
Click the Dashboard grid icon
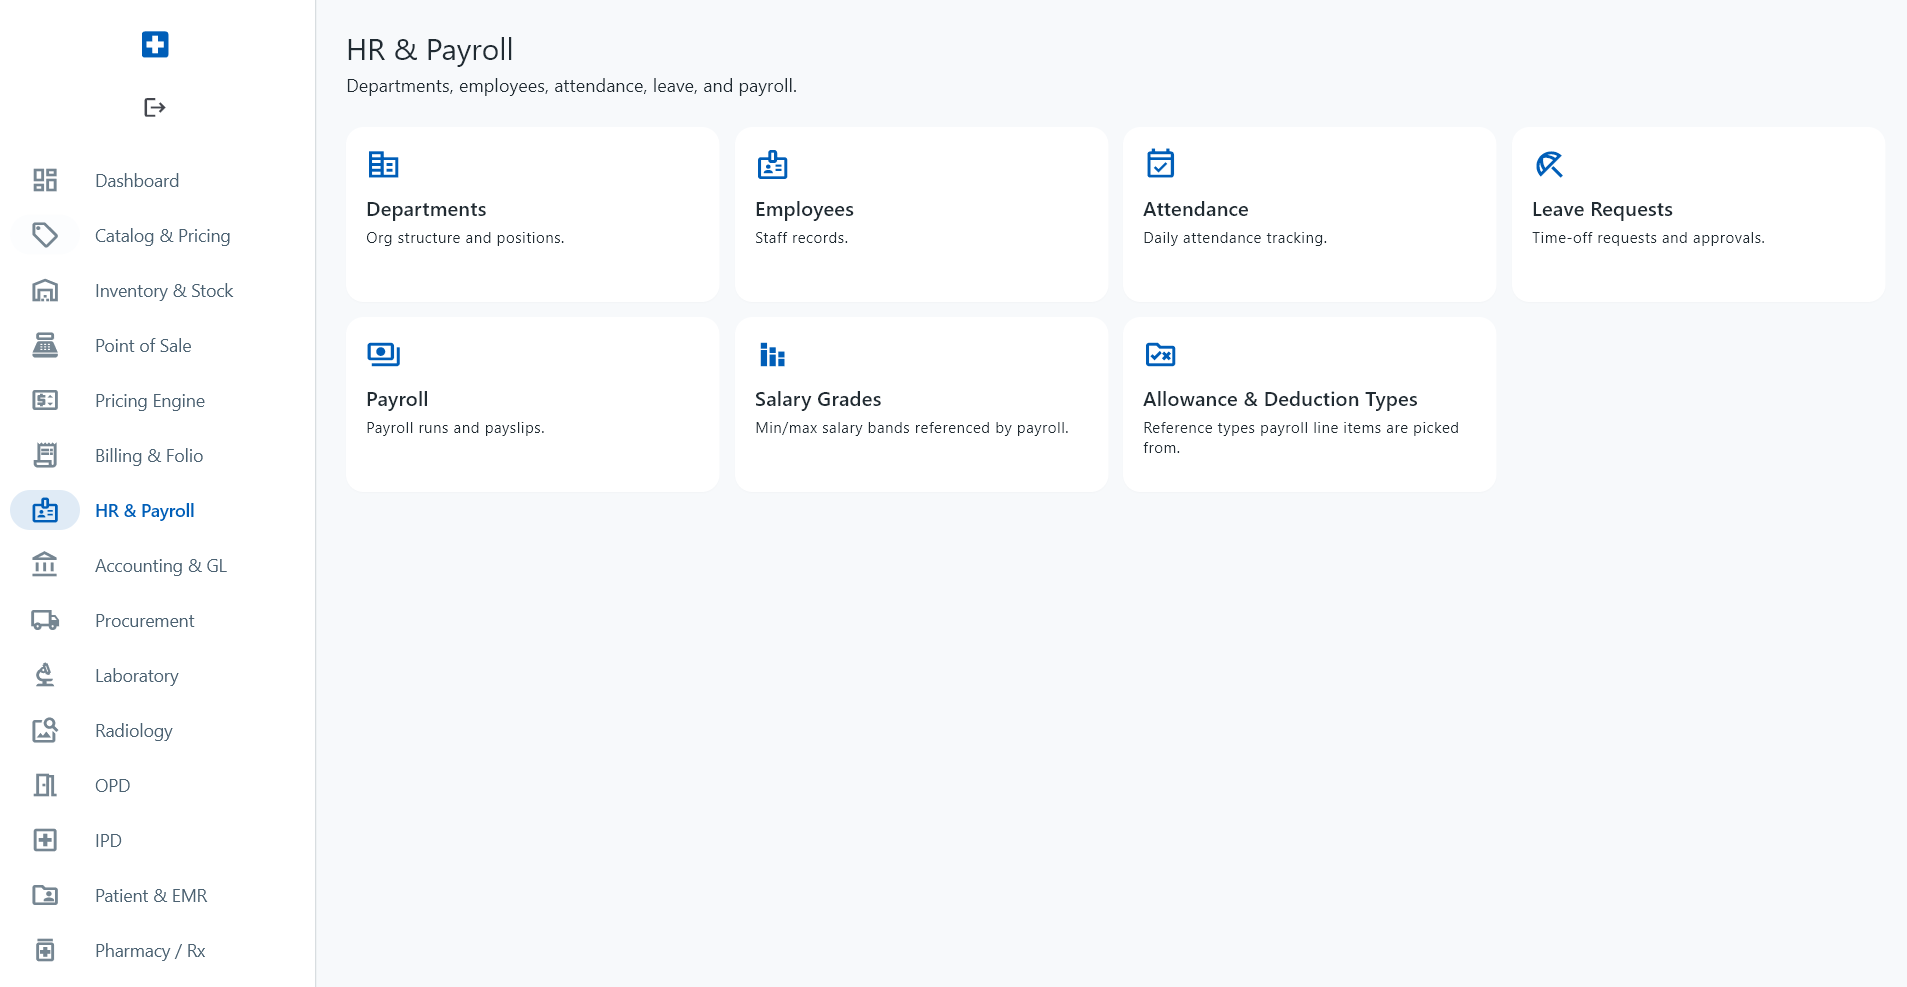45,180
